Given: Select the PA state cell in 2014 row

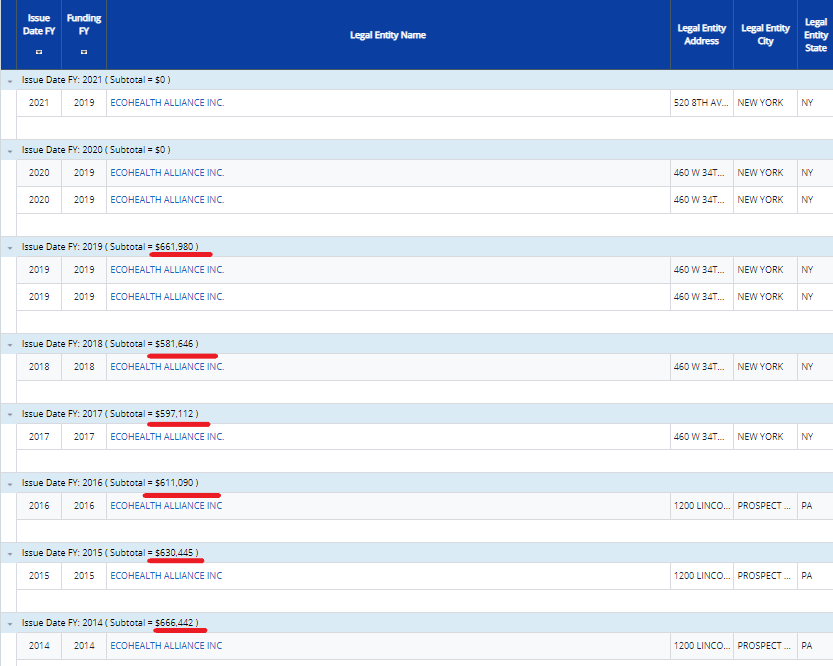Looking at the screenshot, I should [x=815, y=646].
